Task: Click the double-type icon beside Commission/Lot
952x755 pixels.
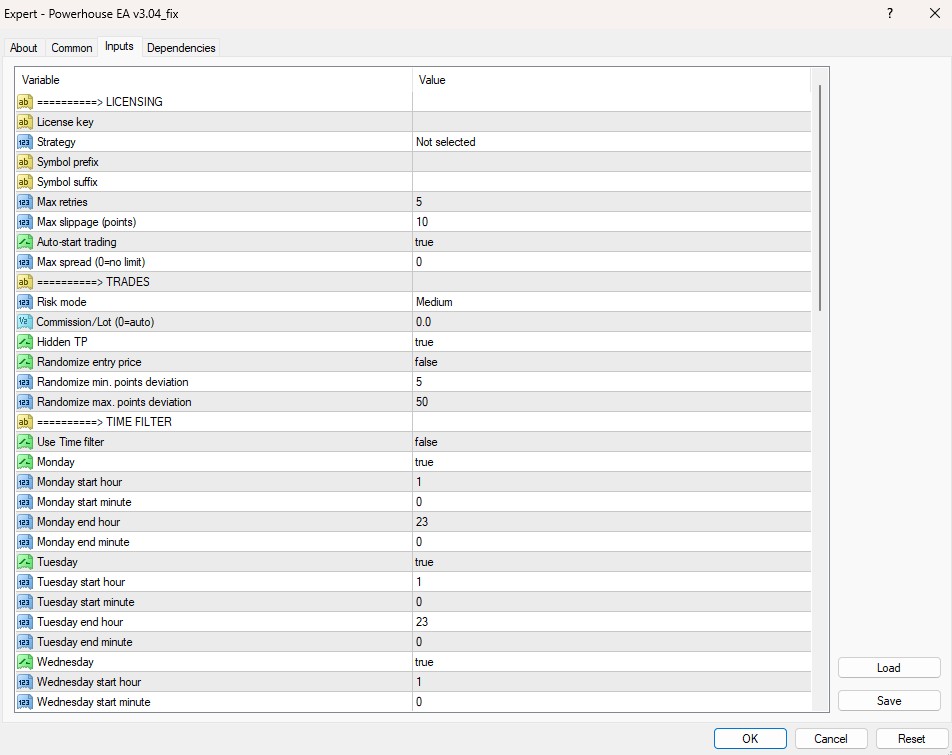Action: click(x=24, y=322)
